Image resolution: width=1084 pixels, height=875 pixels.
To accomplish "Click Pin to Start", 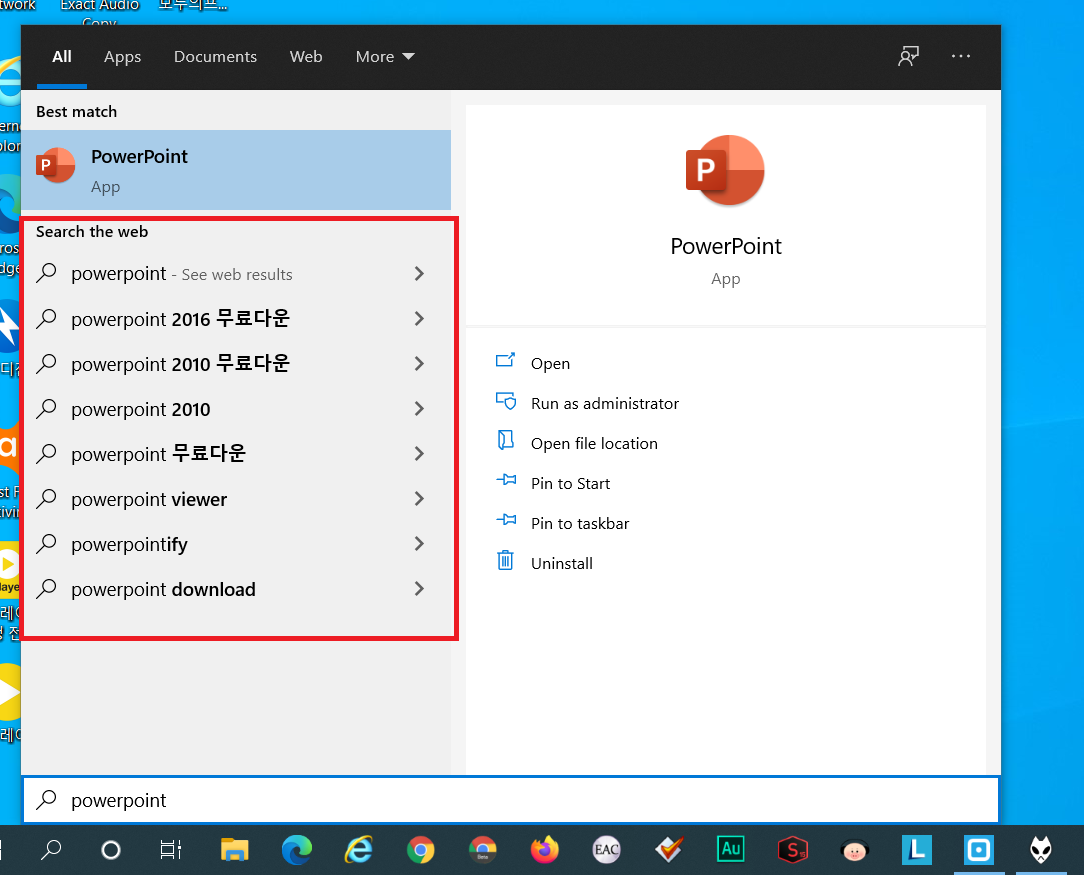I will (x=570, y=484).
